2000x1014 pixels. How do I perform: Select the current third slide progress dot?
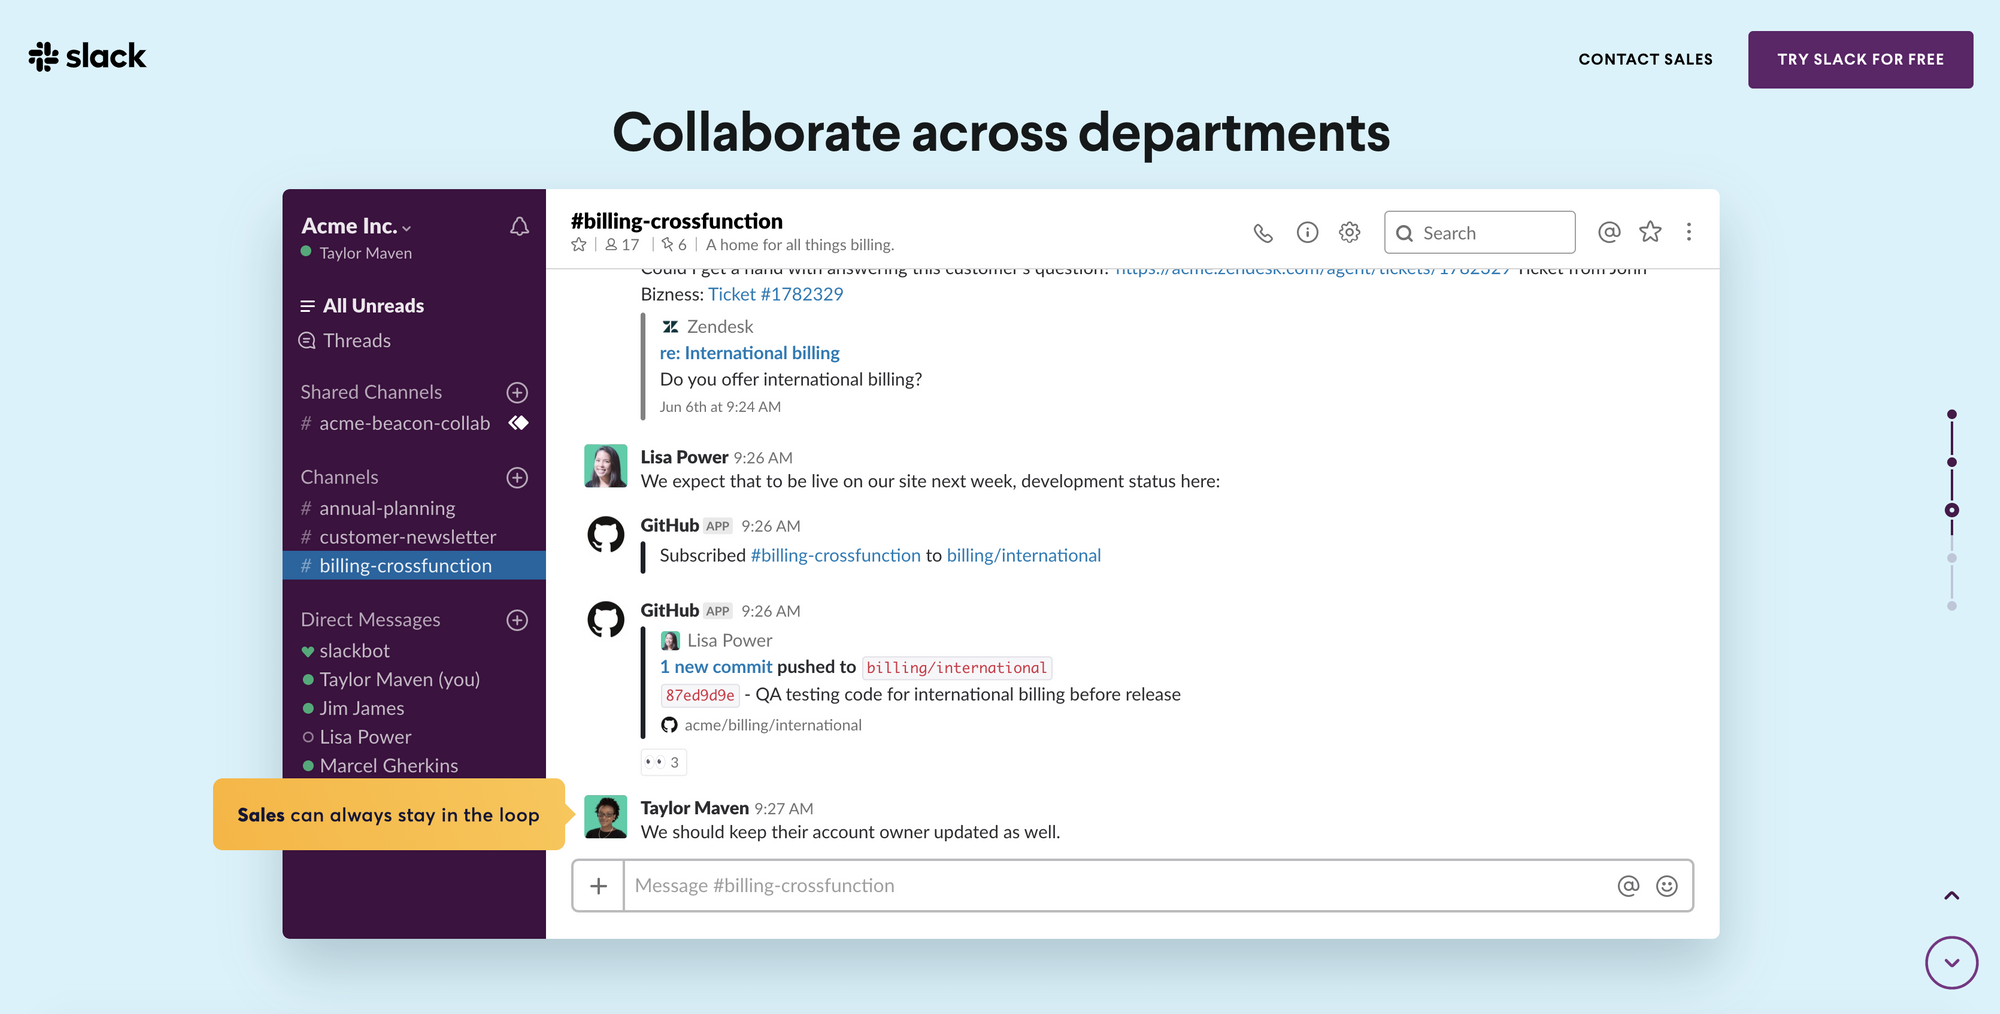tap(1952, 510)
